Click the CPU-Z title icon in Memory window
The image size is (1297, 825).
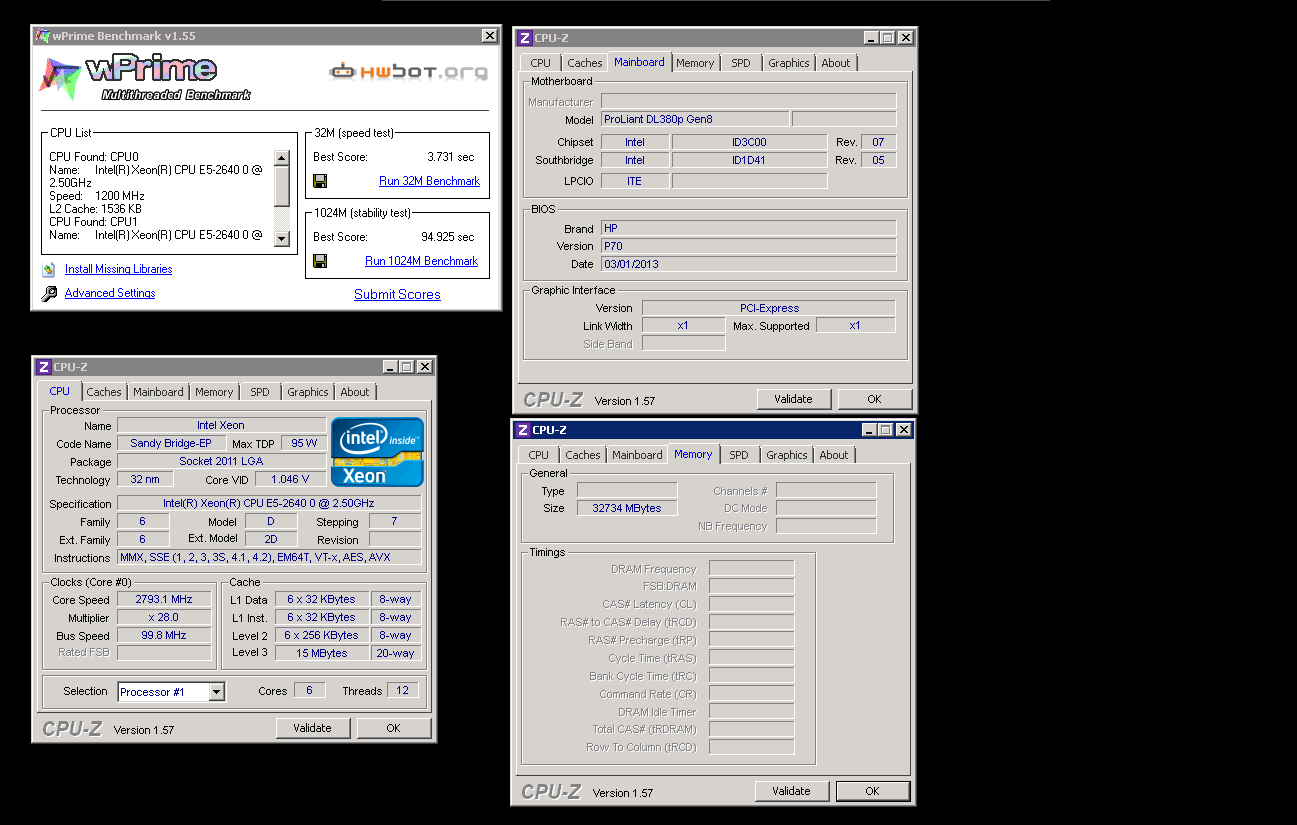tap(522, 430)
